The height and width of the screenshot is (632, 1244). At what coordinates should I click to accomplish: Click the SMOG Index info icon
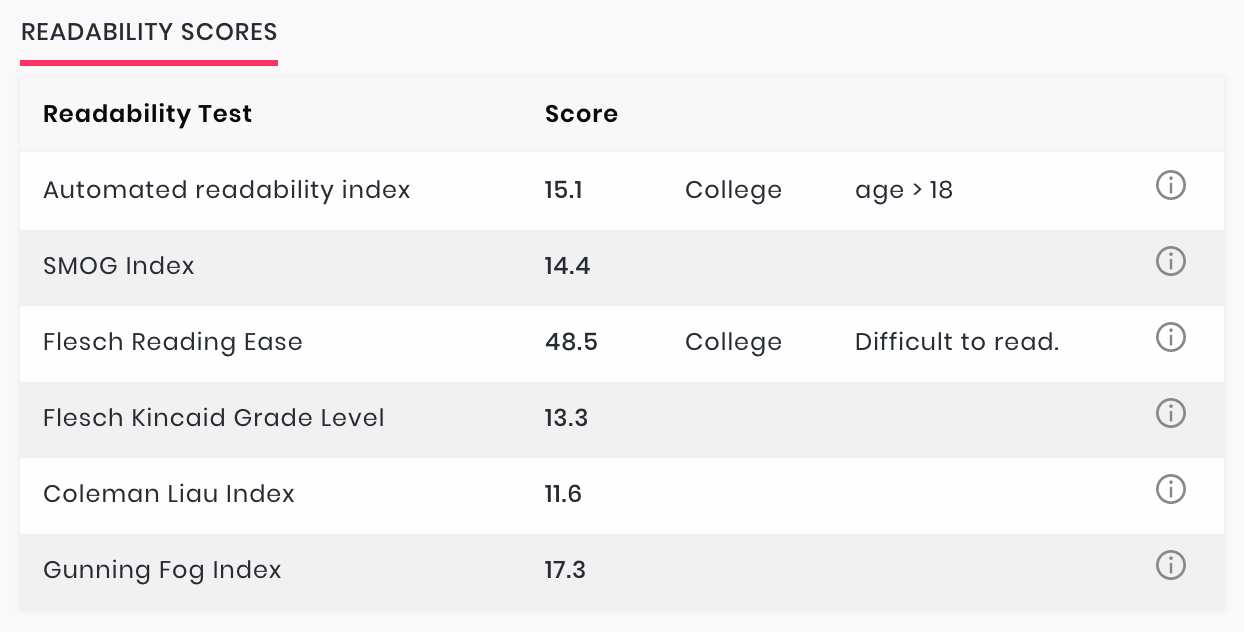point(1170,262)
